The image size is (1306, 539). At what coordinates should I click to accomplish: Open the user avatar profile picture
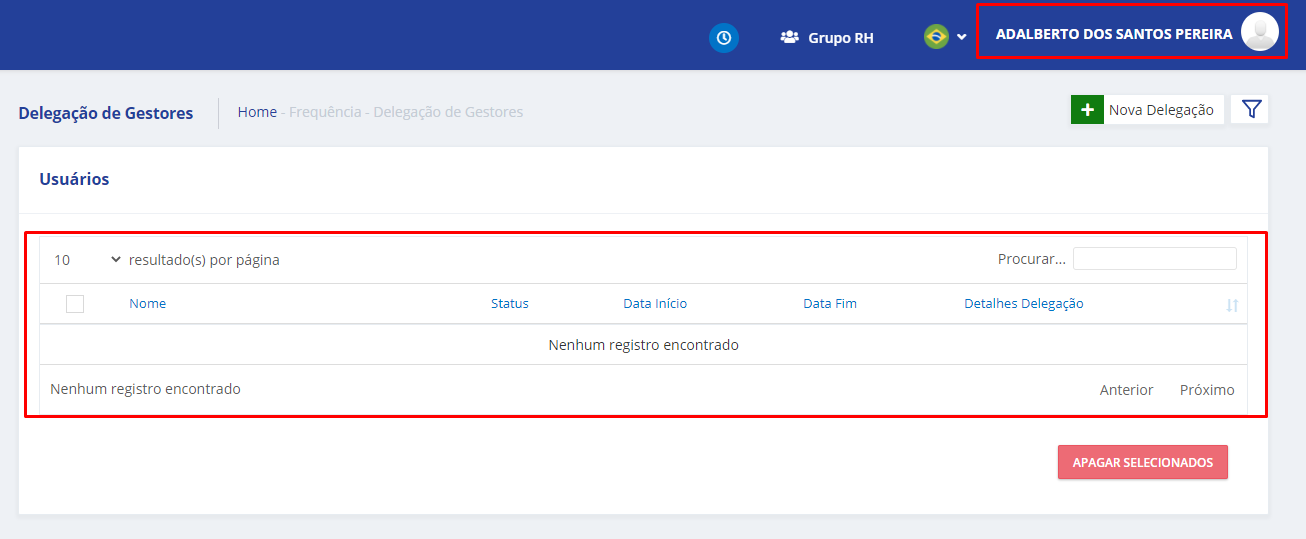[1259, 32]
